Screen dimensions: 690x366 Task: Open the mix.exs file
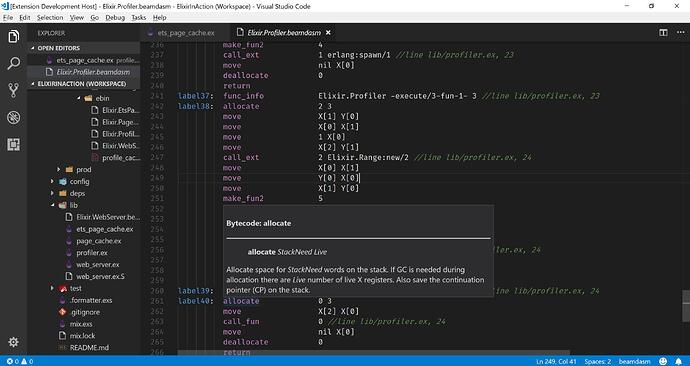click(x=81, y=324)
